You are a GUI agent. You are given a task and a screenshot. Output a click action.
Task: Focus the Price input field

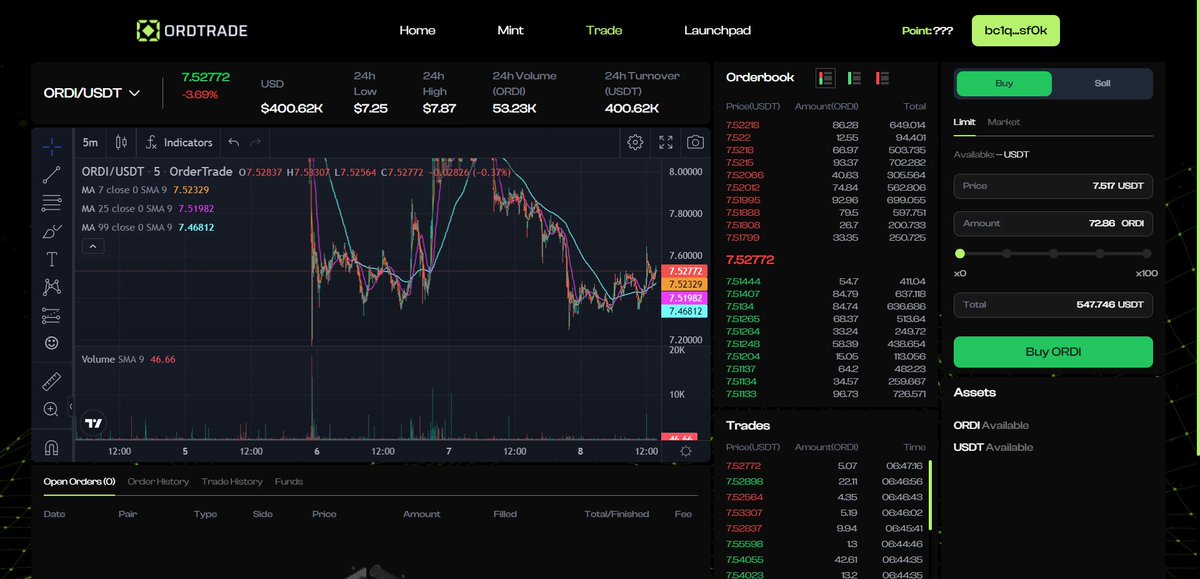click(x=1053, y=186)
